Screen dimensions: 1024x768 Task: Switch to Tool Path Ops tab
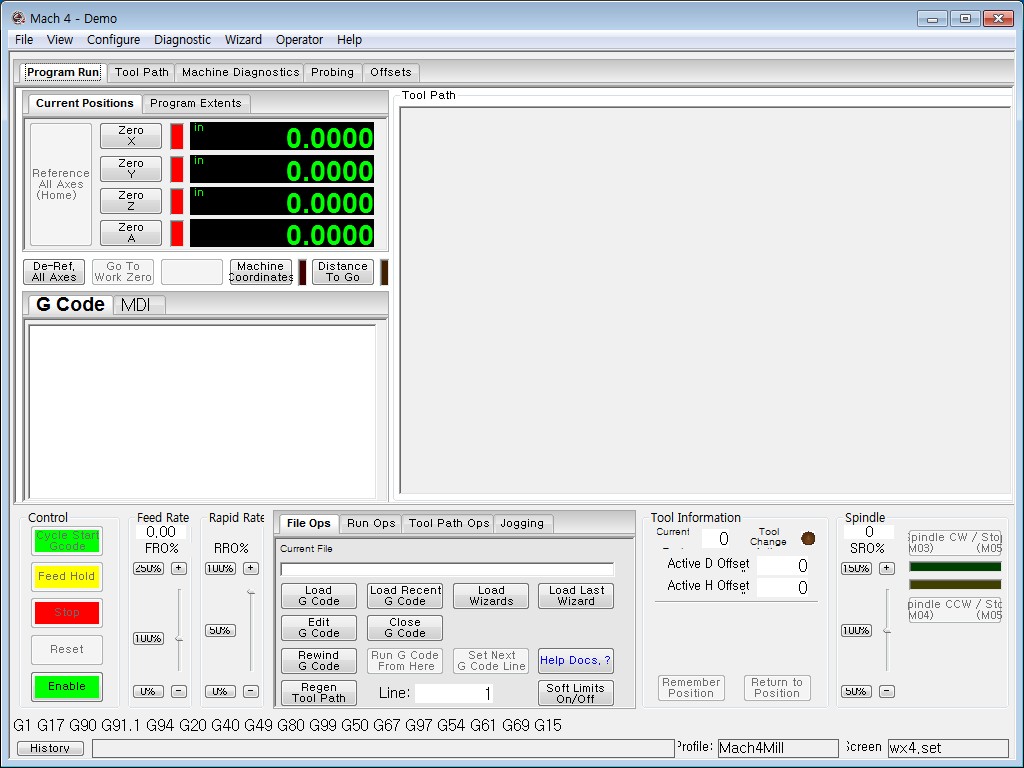coord(449,523)
